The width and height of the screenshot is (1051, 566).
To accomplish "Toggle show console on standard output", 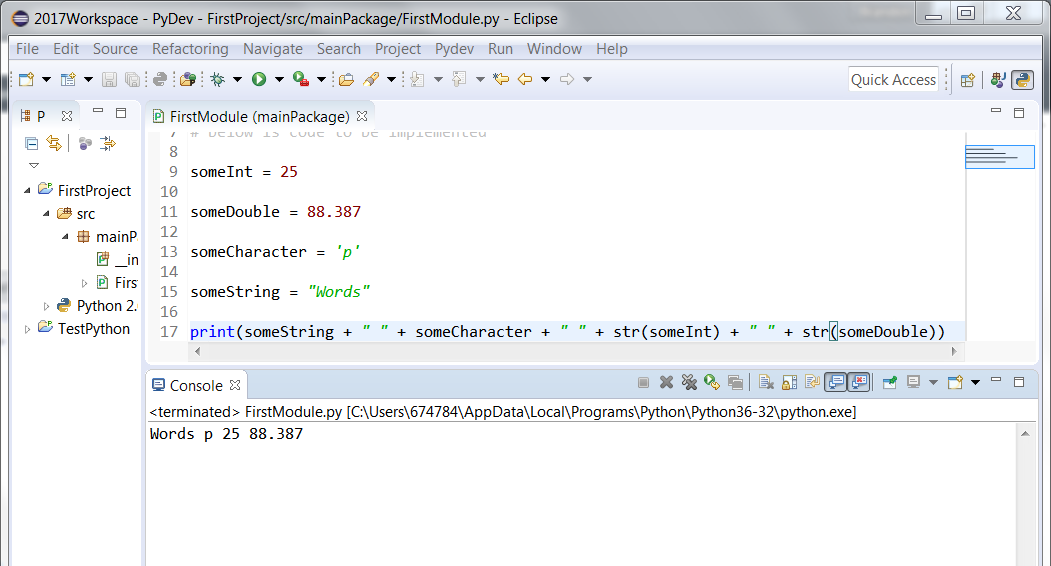I will click(835, 382).
